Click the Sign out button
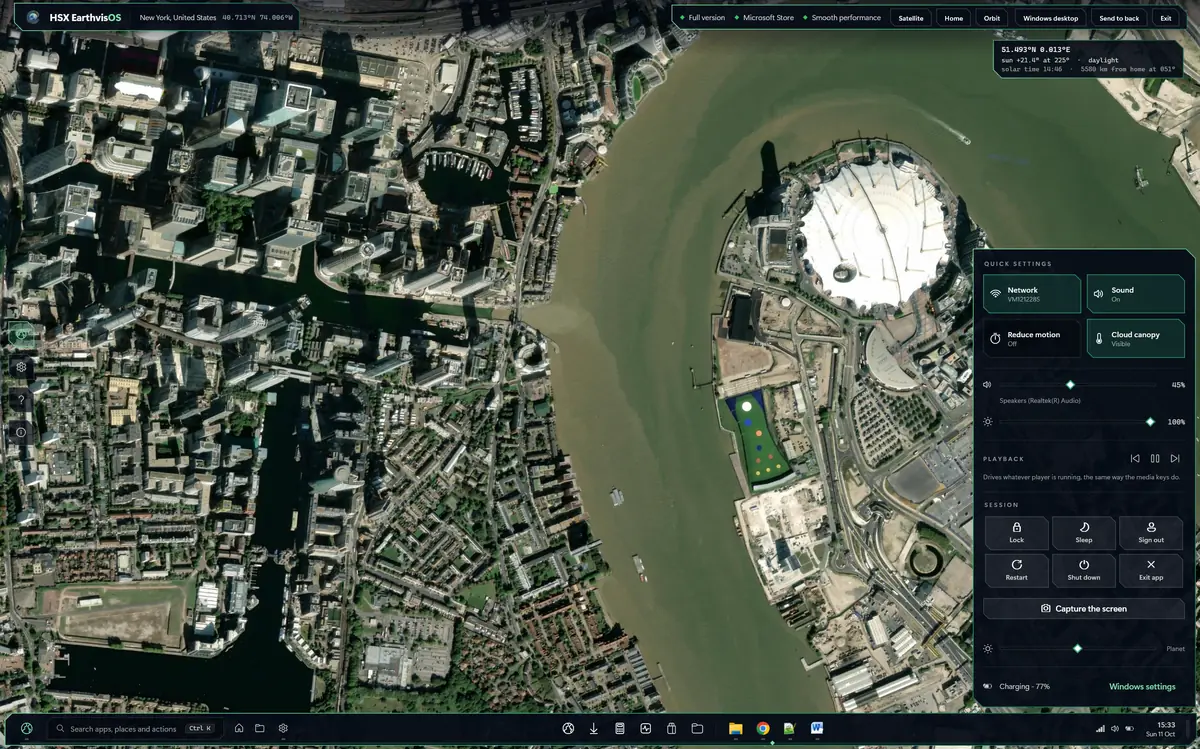The width and height of the screenshot is (1200, 749). [x=1151, y=533]
